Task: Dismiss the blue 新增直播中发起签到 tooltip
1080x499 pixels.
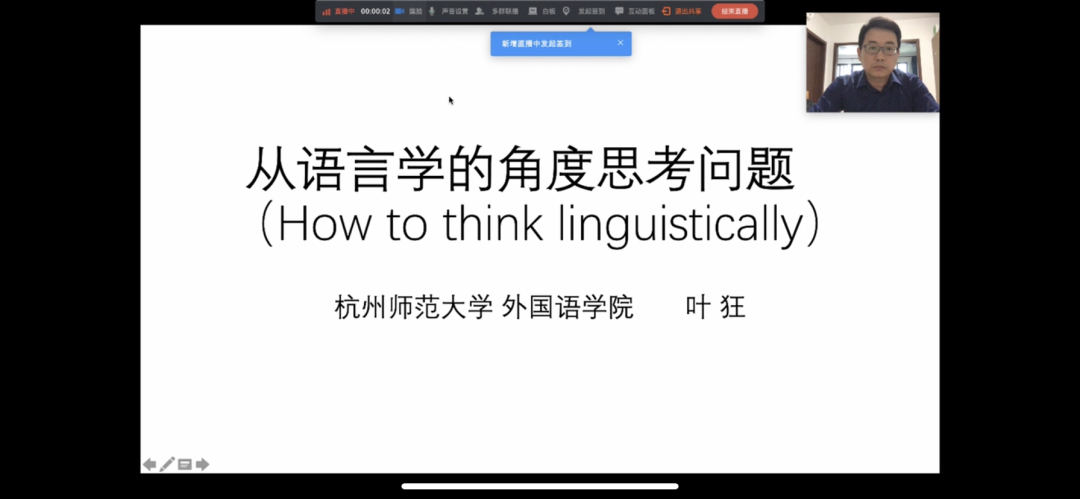Action: pyautogui.click(x=620, y=43)
